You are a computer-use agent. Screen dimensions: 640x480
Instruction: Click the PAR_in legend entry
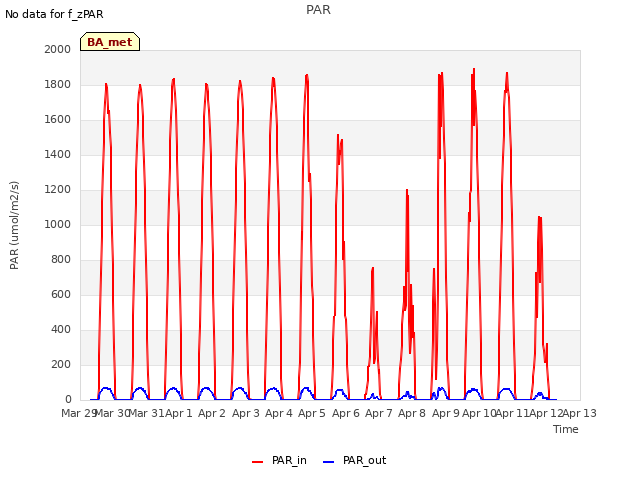point(279,460)
